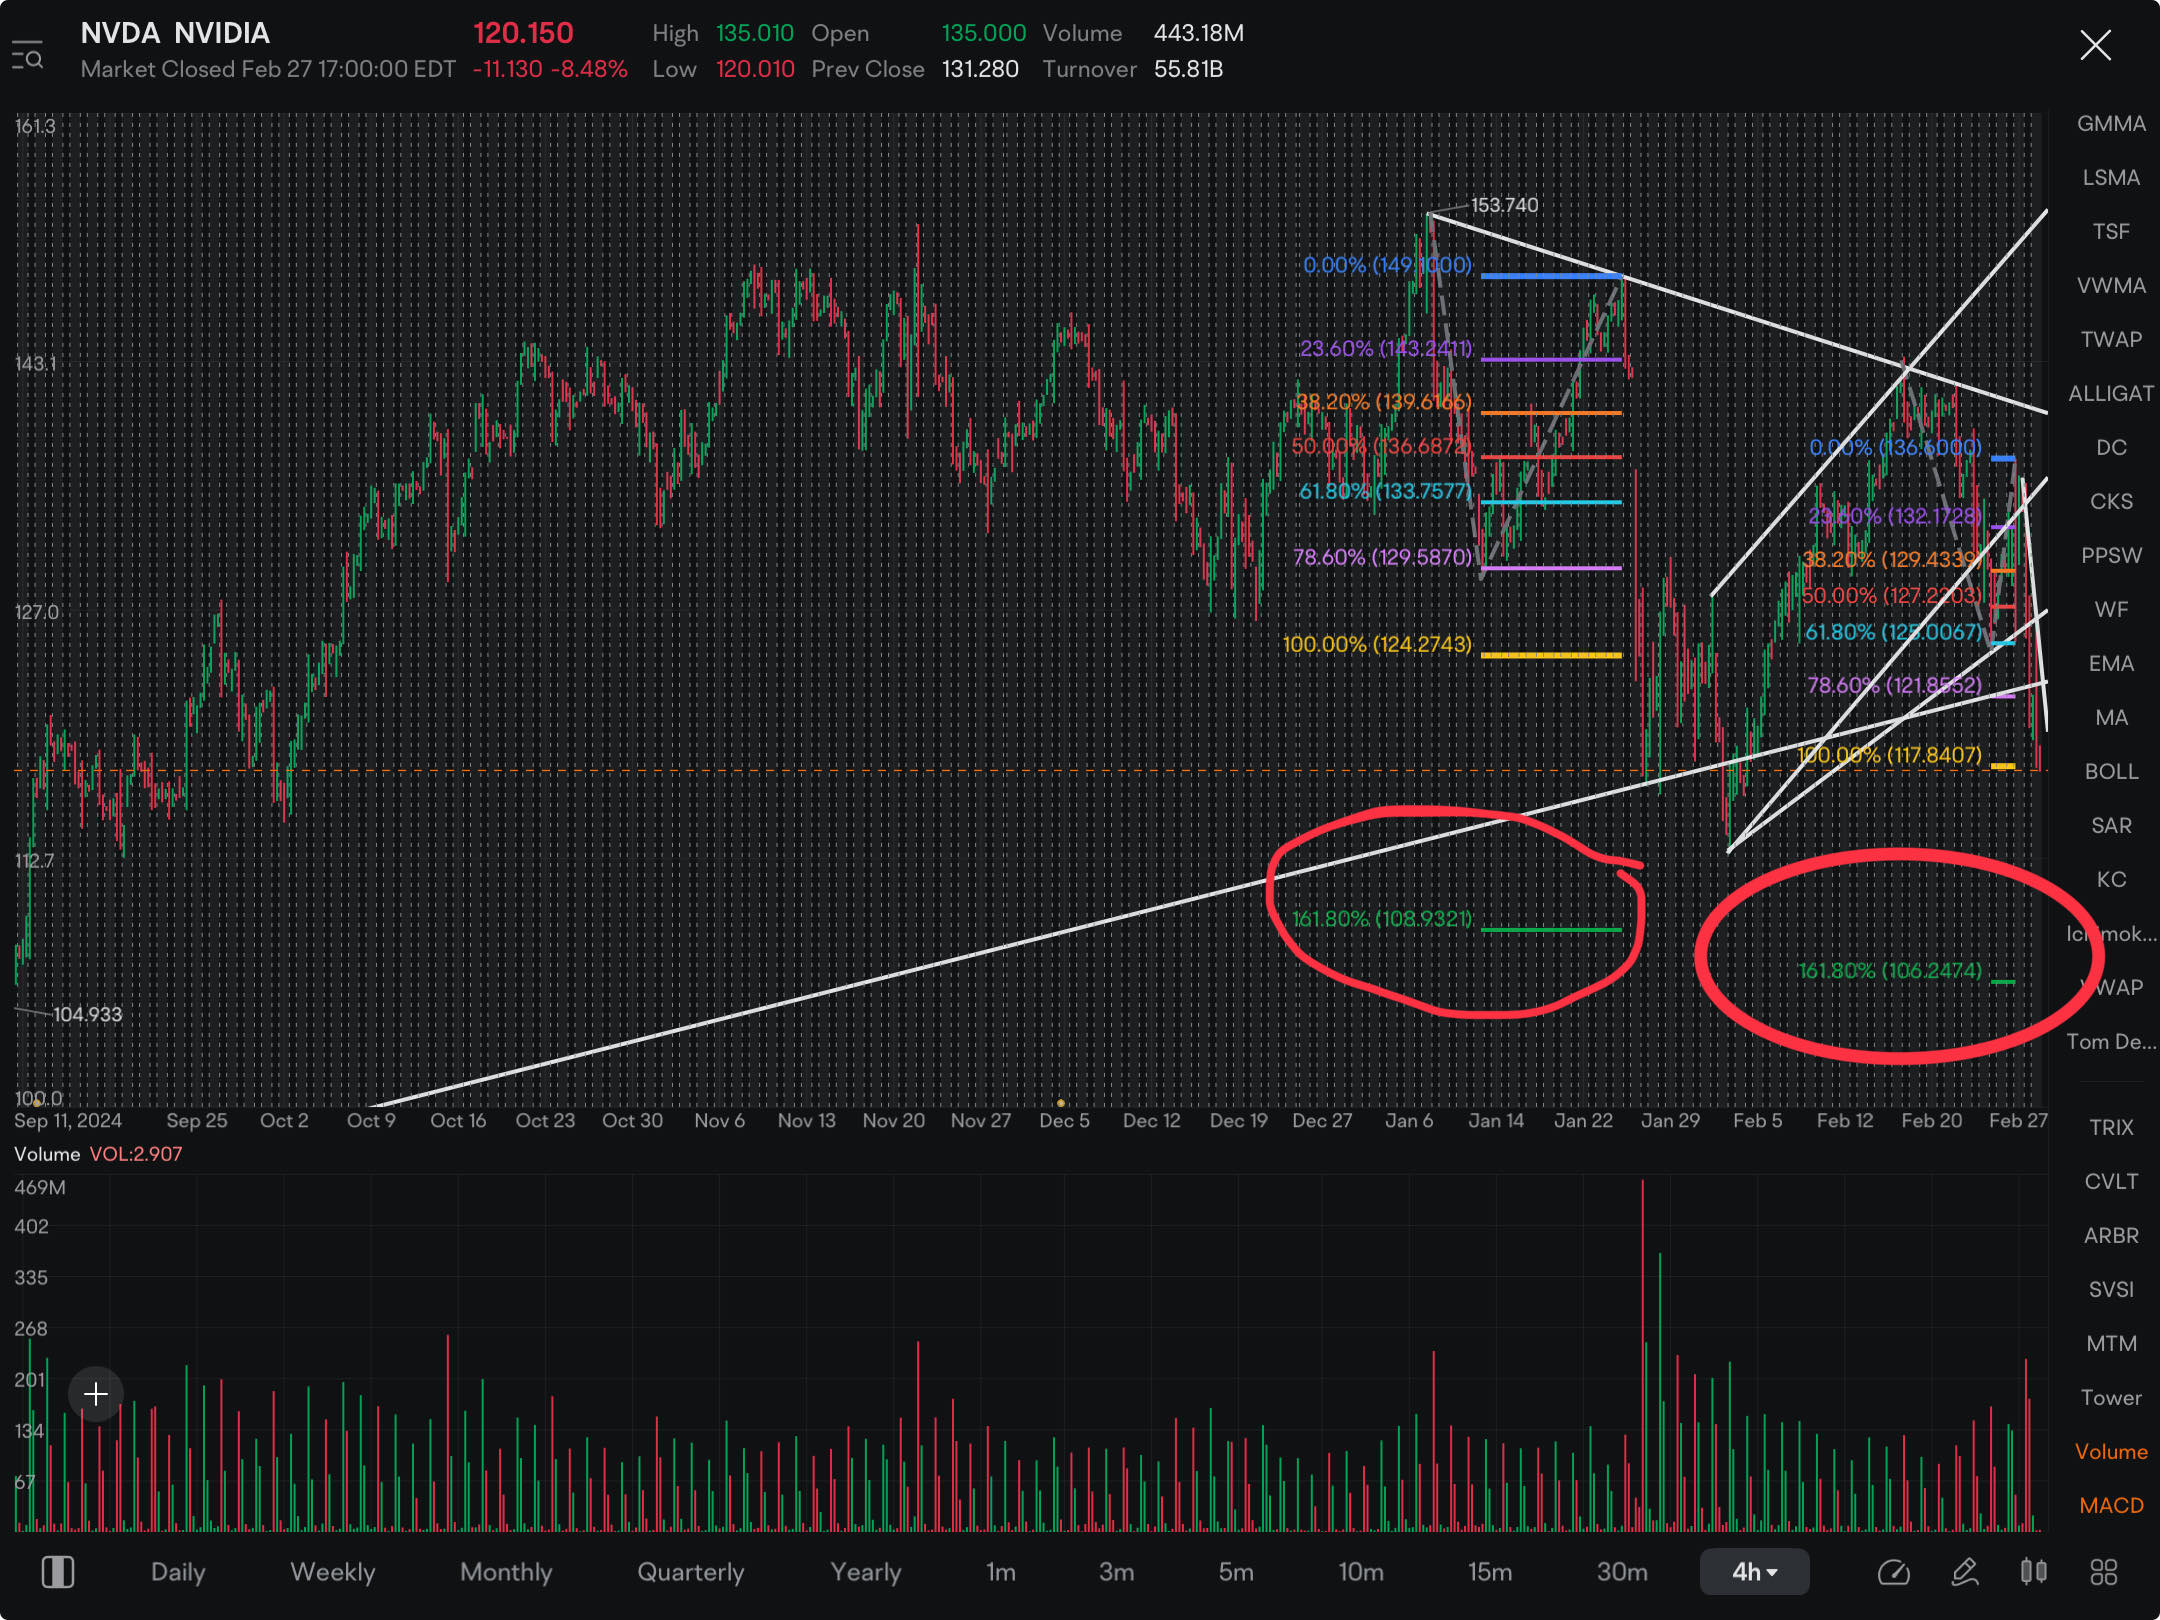This screenshot has height=1620, width=2160.
Task: Change the candlestick chart type
Action: pyautogui.click(x=2033, y=1572)
